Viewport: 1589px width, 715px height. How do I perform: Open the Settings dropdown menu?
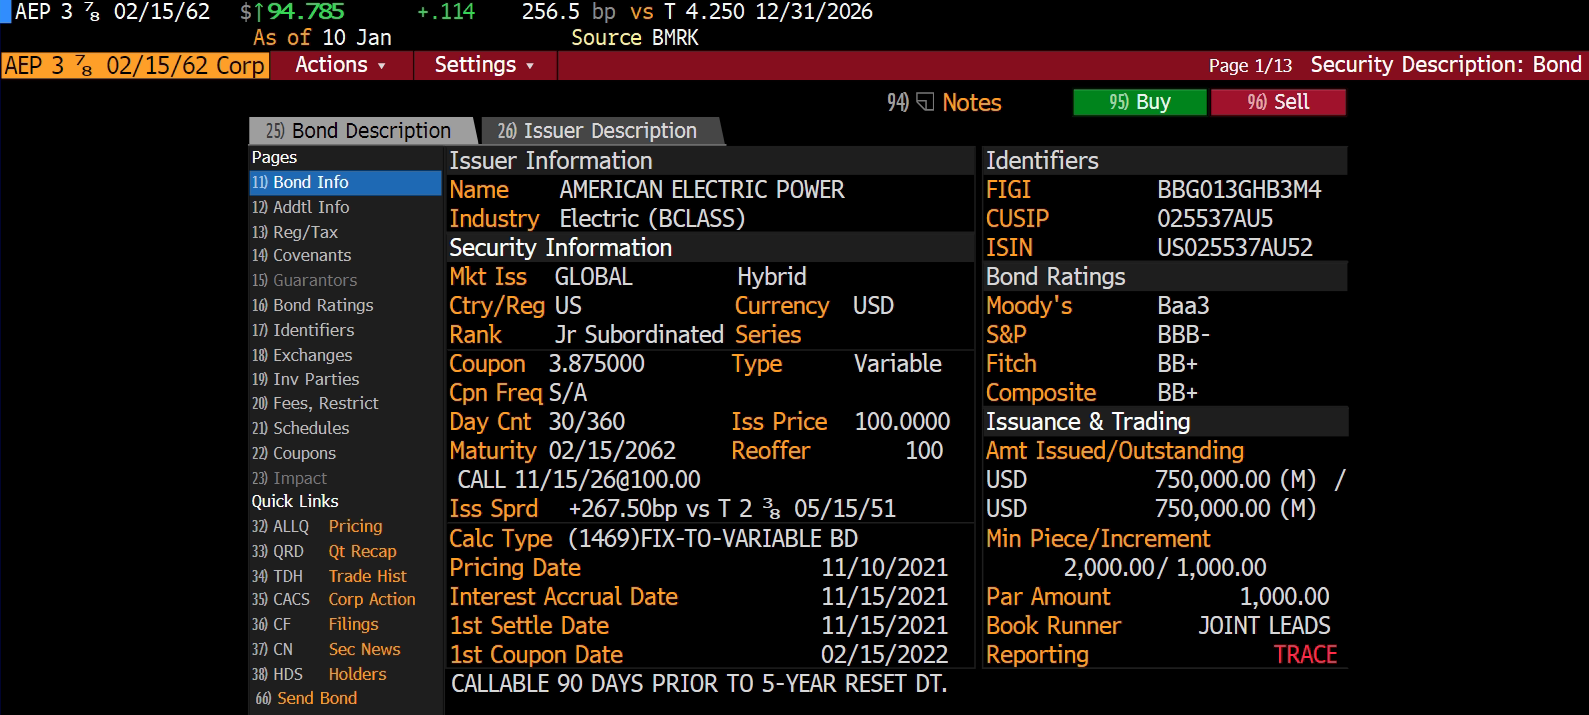coord(485,65)
